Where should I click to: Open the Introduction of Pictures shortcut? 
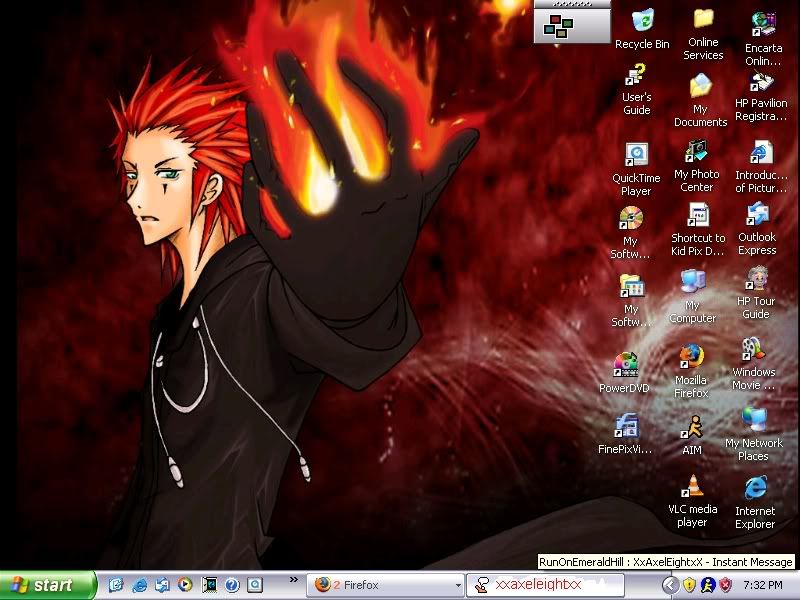pyautogui.click(x=761, y=167)
